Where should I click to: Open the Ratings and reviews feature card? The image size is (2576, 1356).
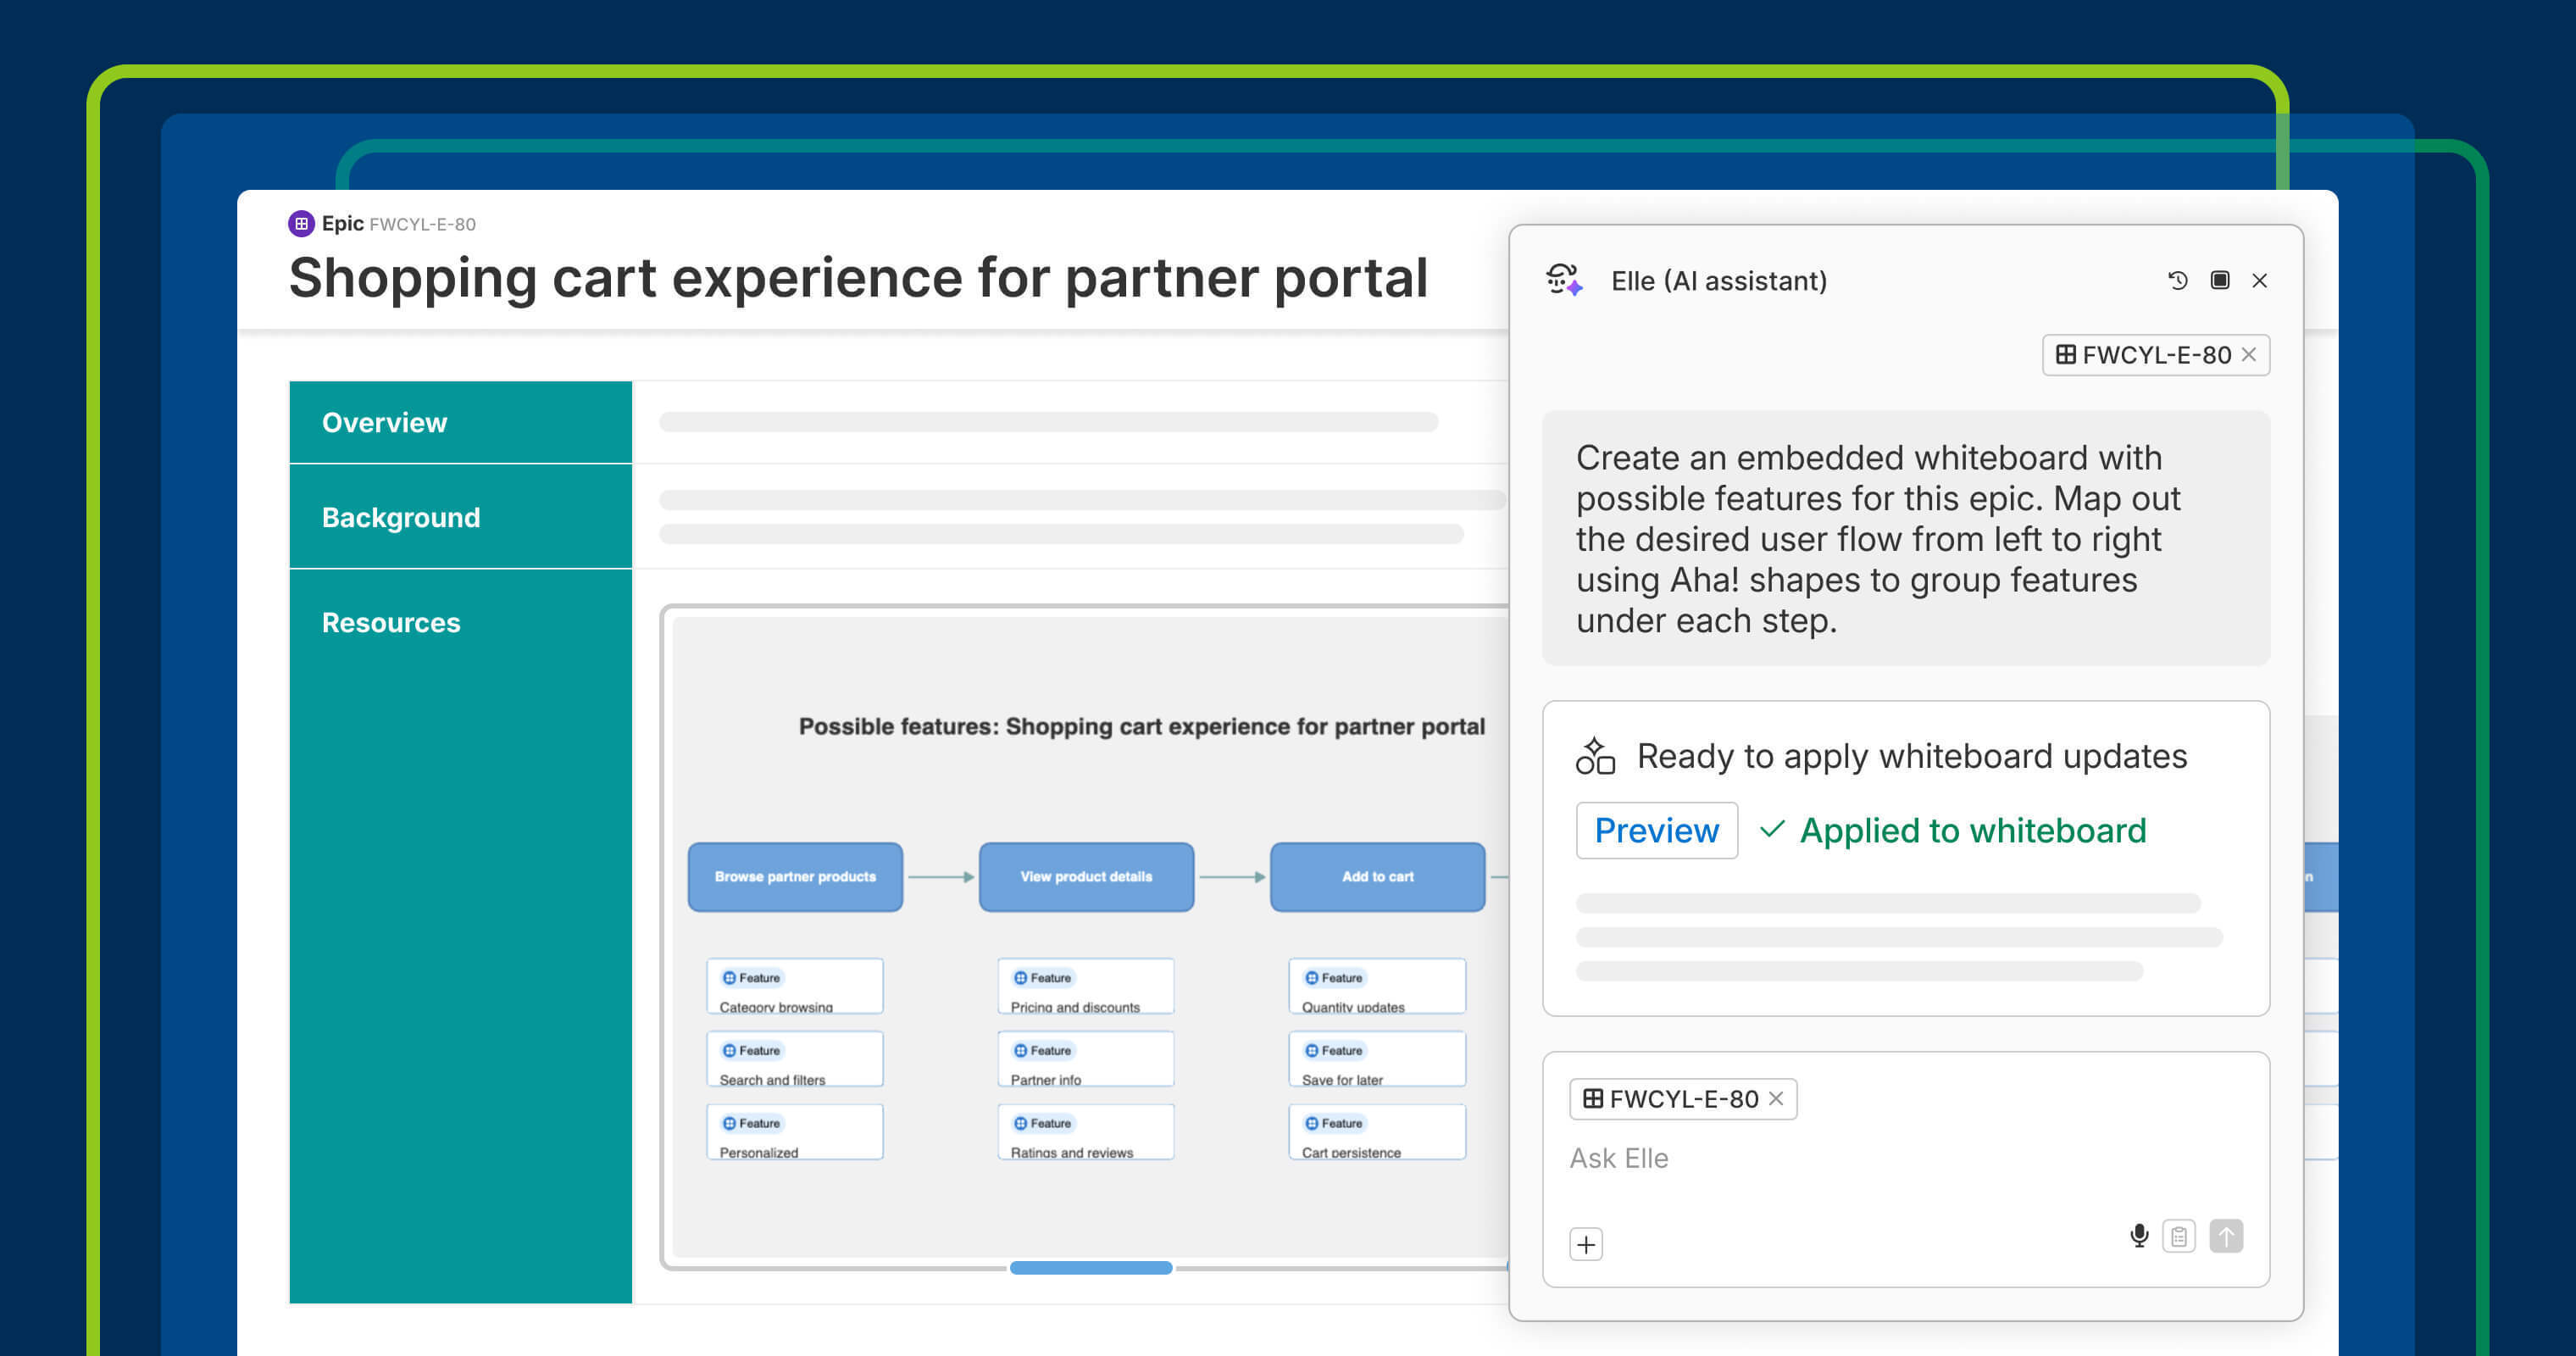point(1086,1132)
